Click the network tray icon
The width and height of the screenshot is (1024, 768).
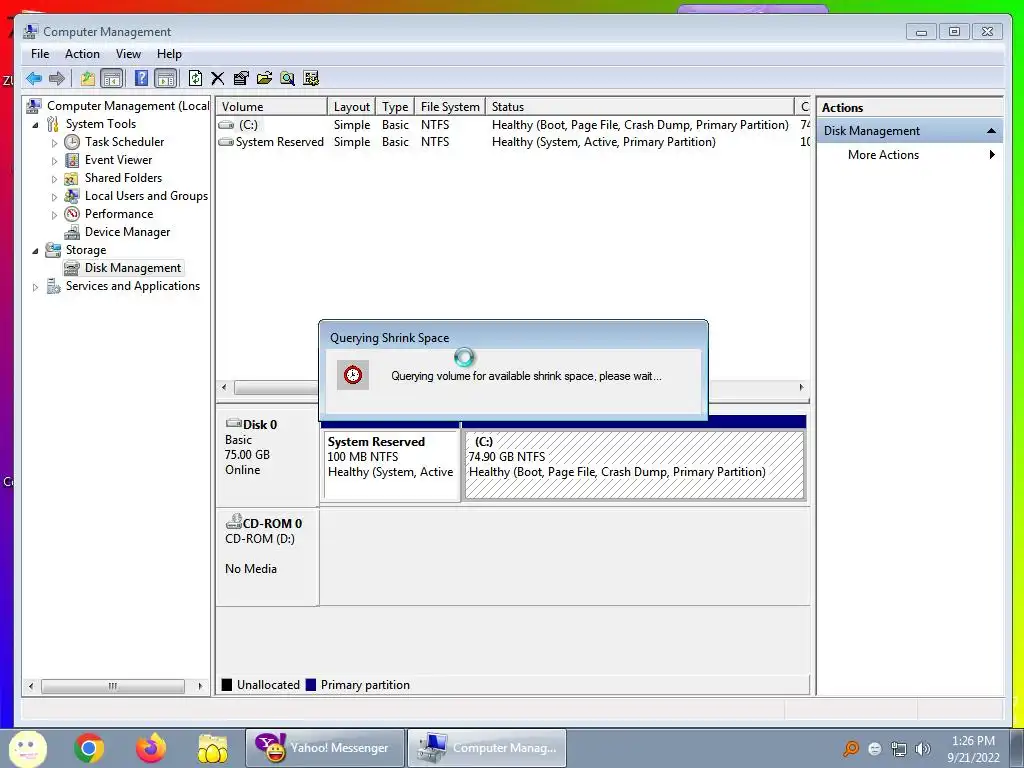(899, 749)
